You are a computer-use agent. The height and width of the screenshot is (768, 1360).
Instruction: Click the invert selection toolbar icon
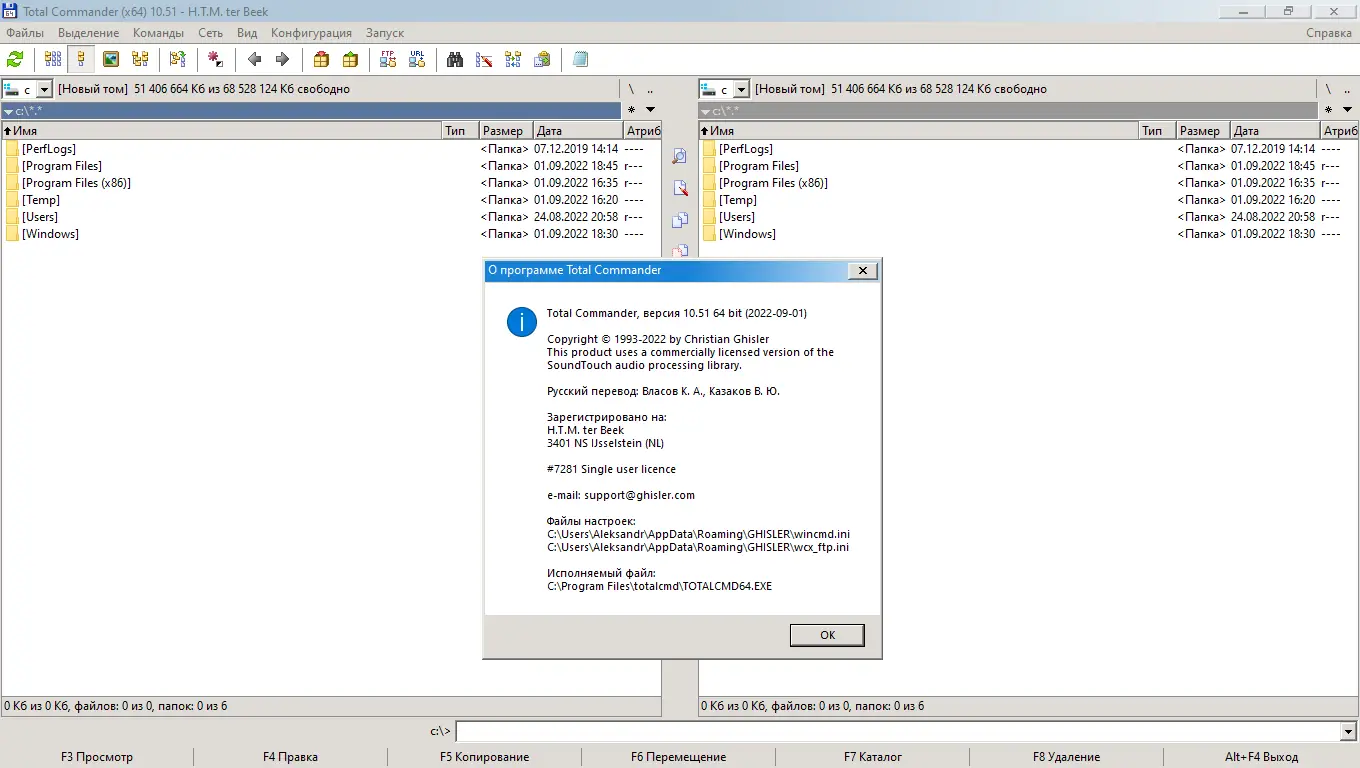(x=215, y=59)
